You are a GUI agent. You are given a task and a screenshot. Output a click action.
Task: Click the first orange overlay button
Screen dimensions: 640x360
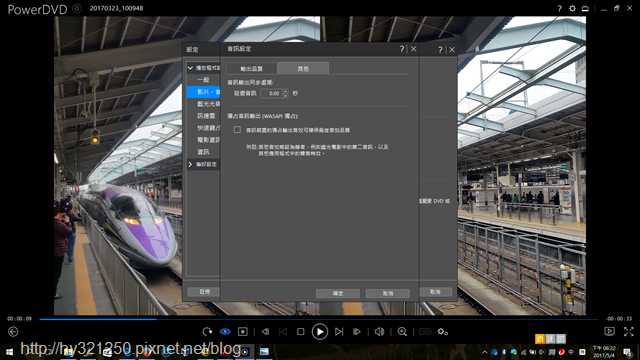pos(540,339)
